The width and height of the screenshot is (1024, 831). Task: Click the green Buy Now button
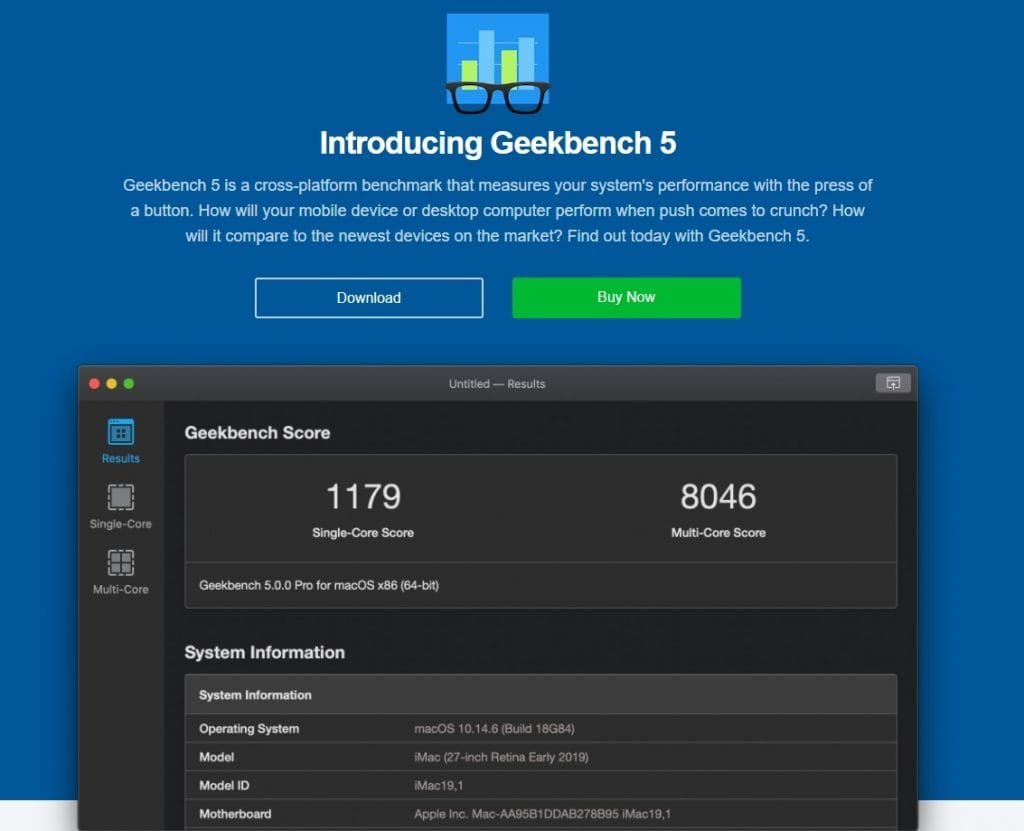[x=626, y=297]
